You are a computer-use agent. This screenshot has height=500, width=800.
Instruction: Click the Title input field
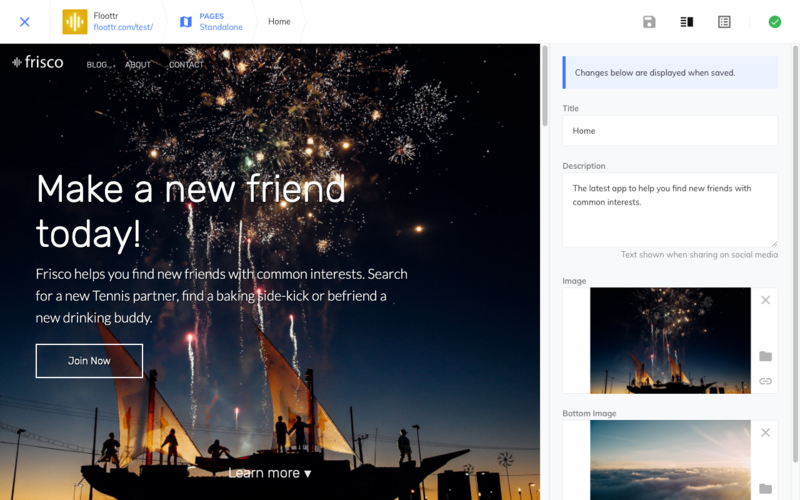(670, 131)
